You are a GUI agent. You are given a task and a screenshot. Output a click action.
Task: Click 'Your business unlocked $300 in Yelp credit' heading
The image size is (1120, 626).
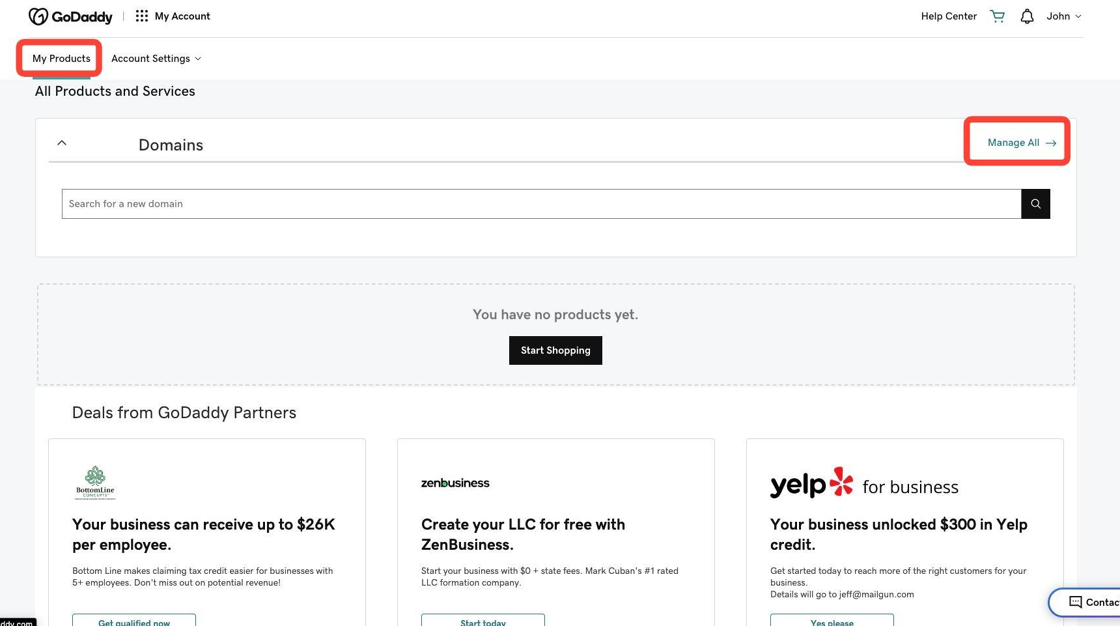(x=899, y=535)
